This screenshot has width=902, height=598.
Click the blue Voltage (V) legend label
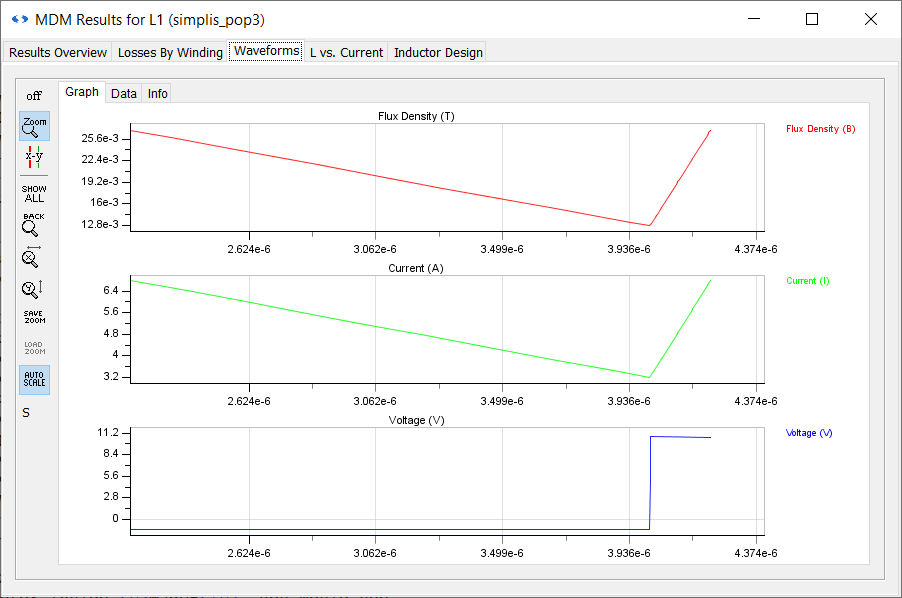pos(808,433)
